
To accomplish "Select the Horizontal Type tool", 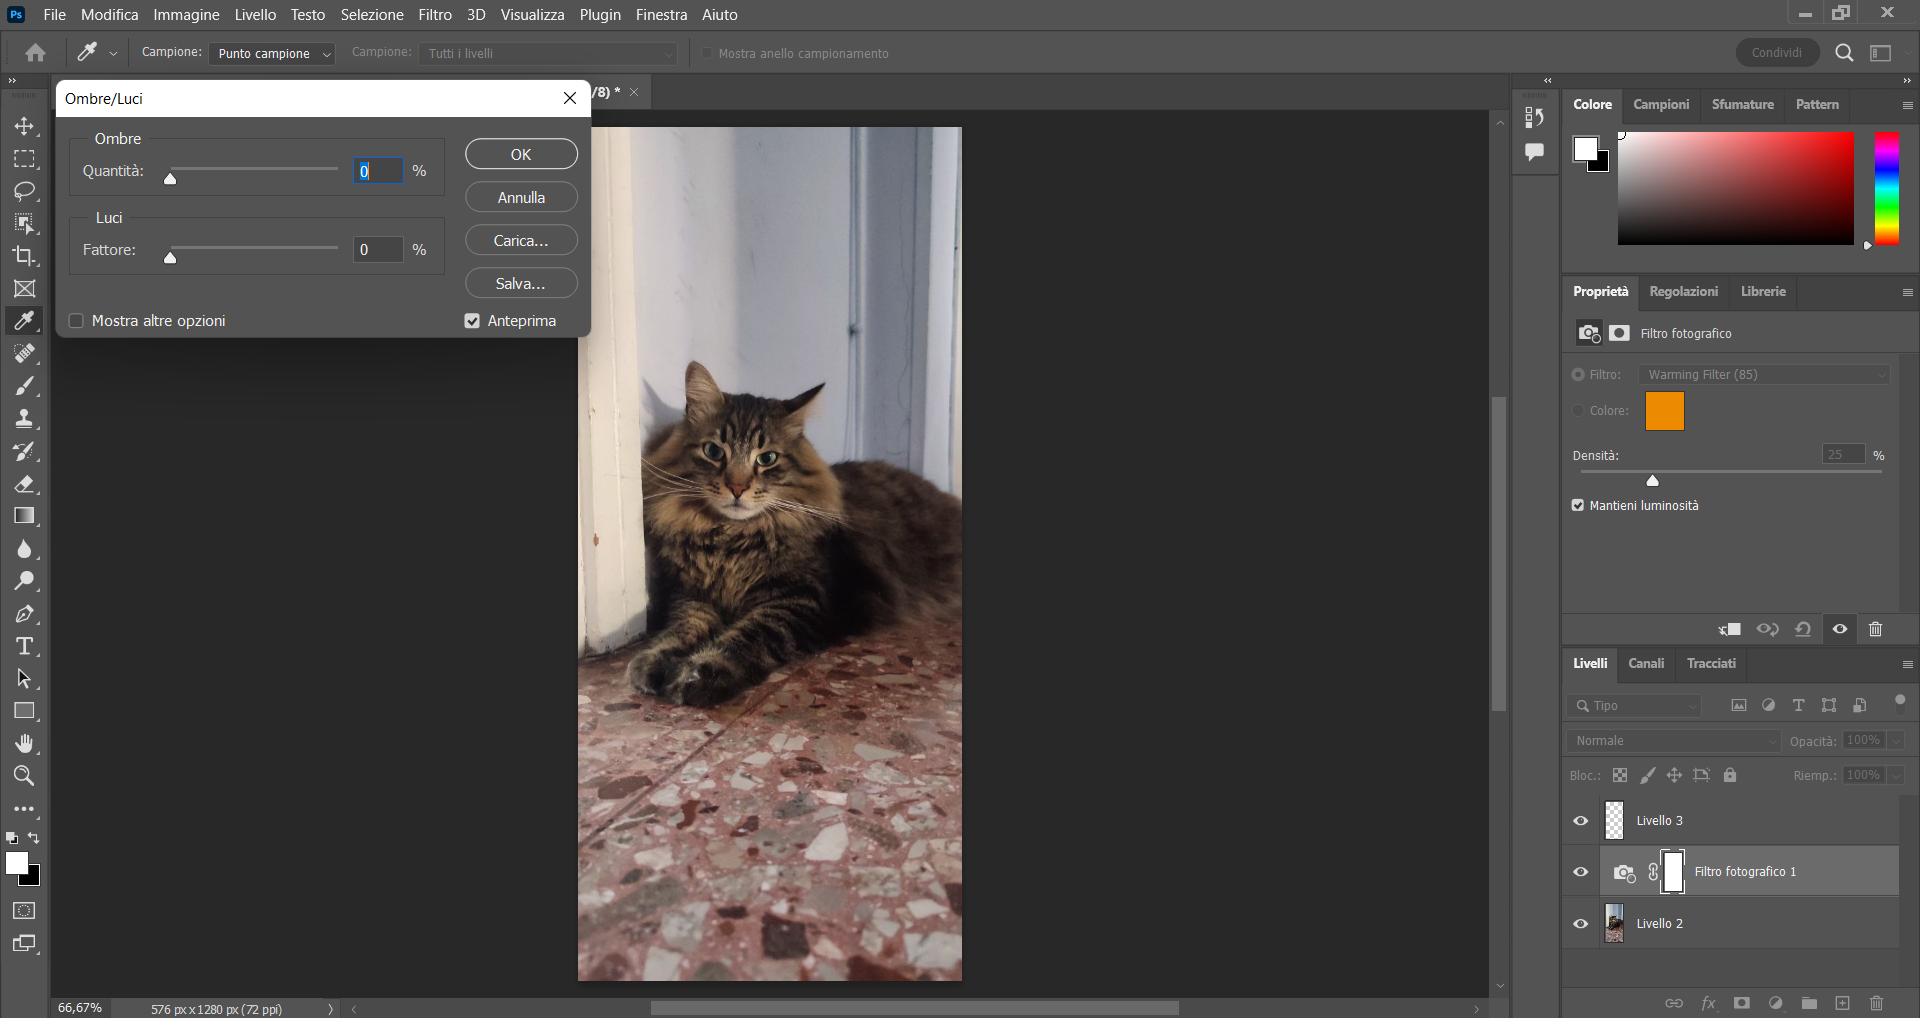I will [24, 646].
